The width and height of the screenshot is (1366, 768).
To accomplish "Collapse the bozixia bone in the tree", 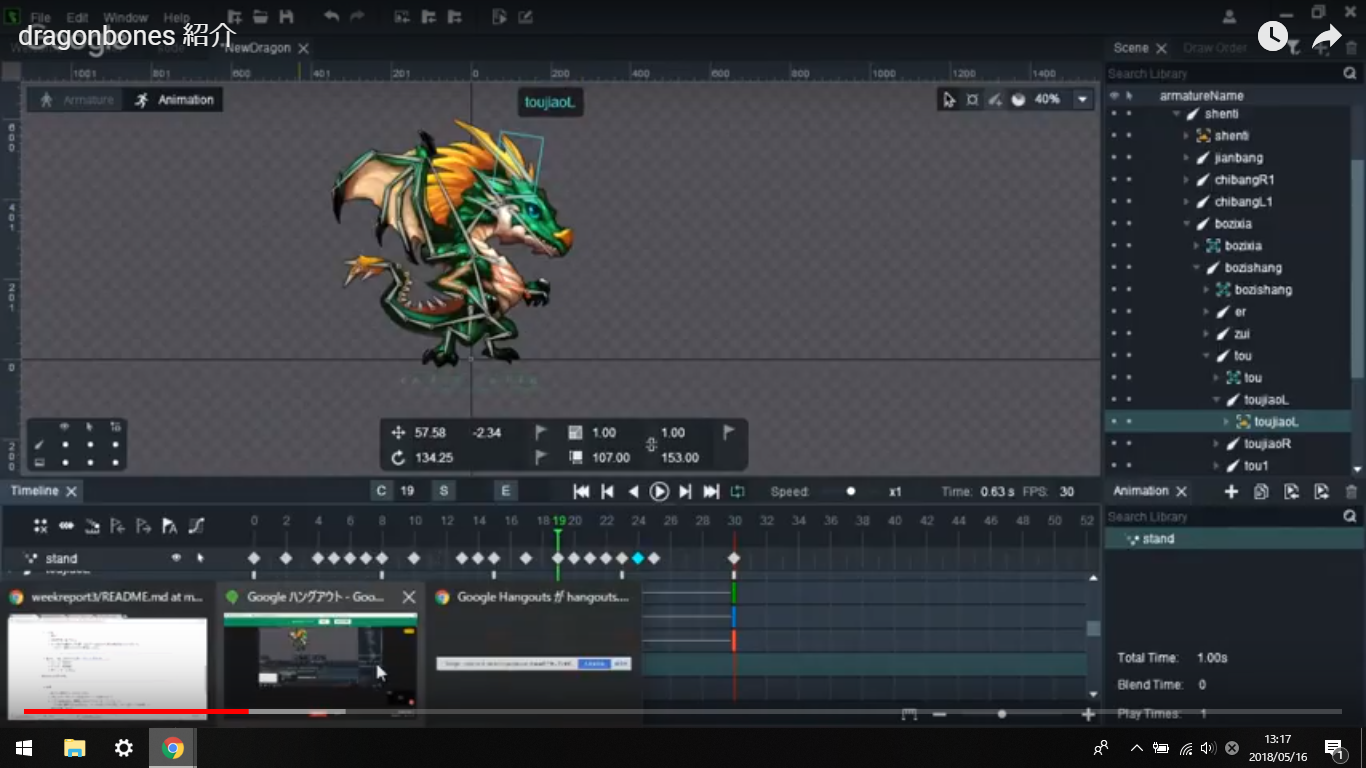I will point(1188,224).
